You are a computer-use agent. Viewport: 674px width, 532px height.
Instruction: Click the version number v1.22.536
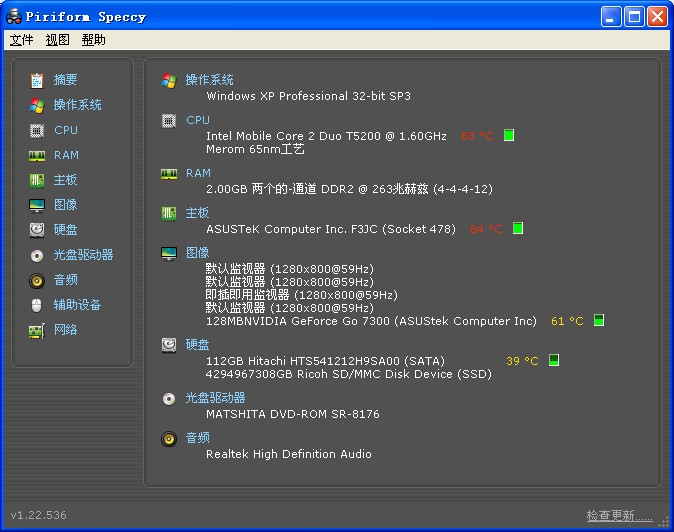(x=39, y=515)
